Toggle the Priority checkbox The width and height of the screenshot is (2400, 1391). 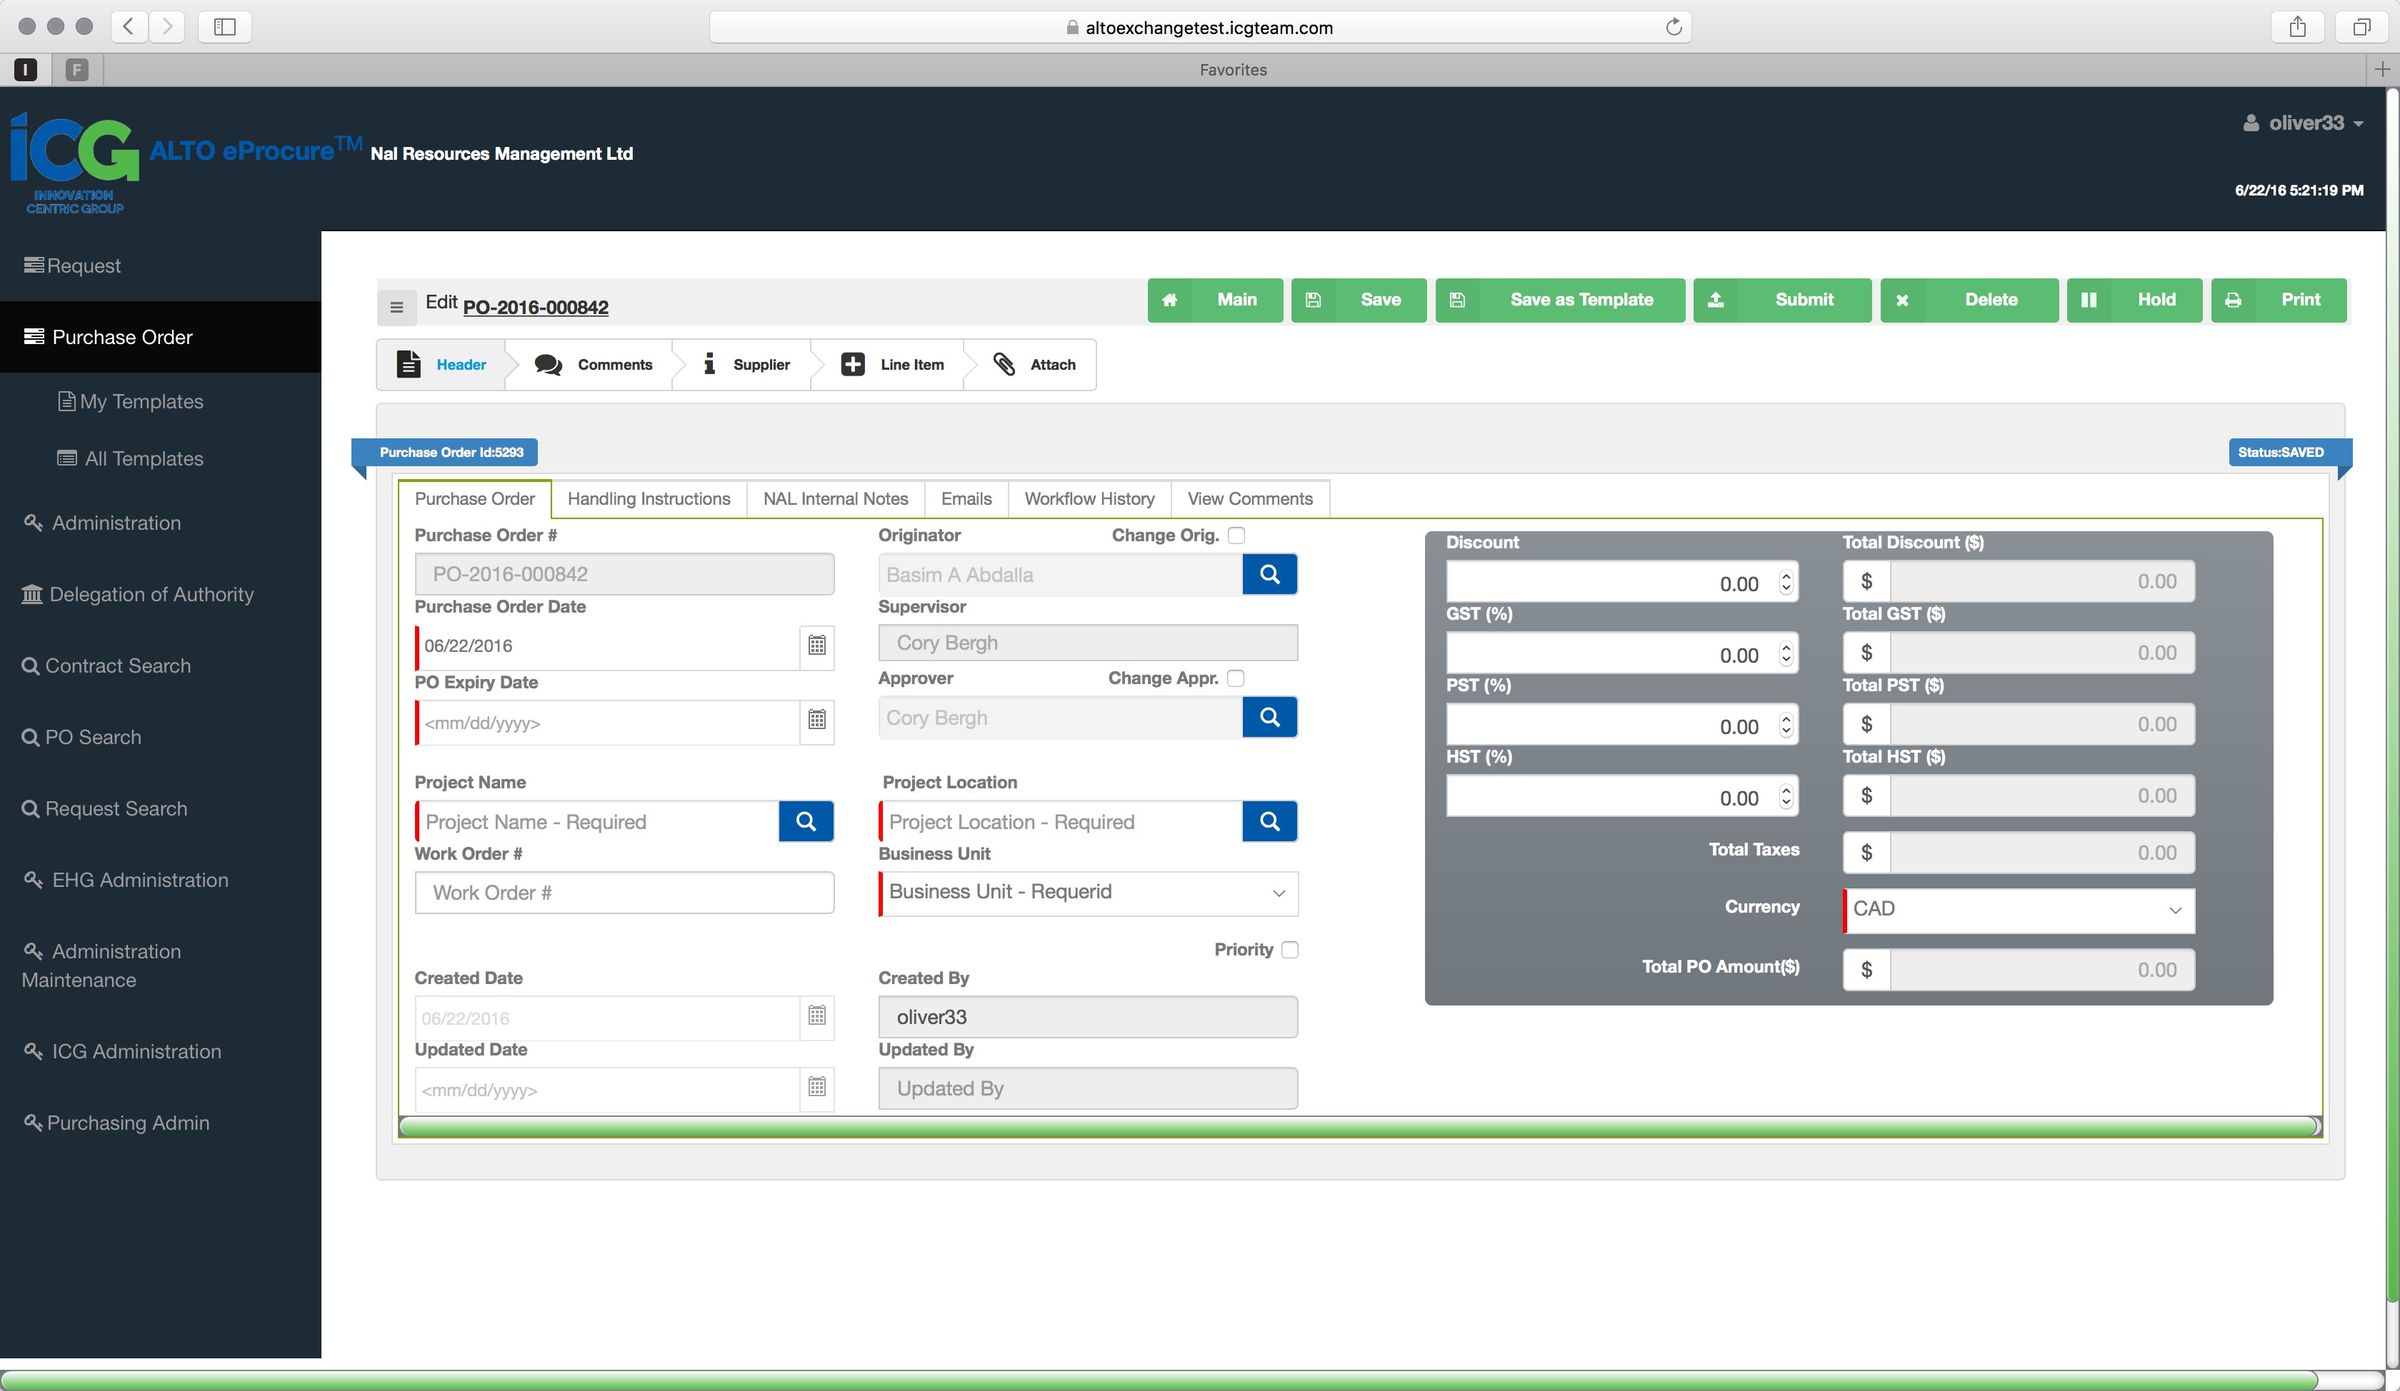1288,949
